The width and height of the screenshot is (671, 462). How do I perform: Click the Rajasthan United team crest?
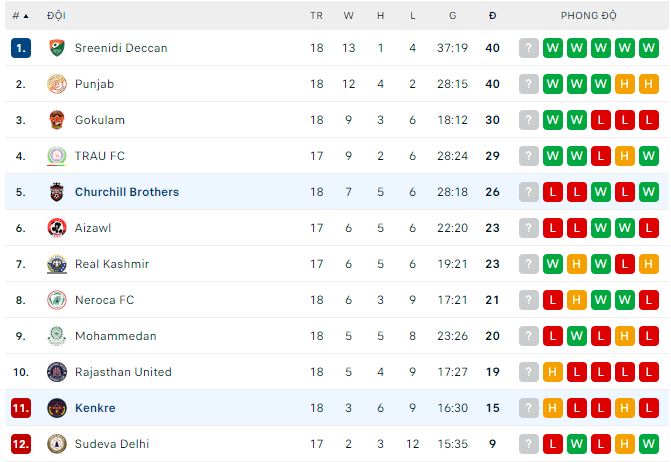(56, 372)
